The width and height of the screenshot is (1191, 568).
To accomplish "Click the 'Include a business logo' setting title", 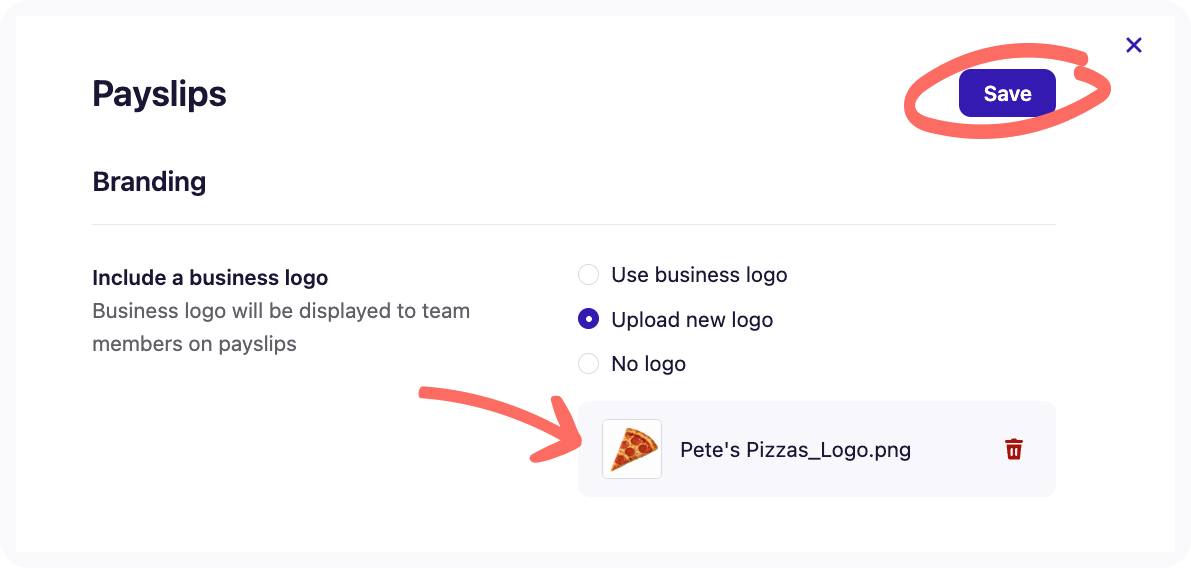I will pyautogui.click(x=210, y=278).
